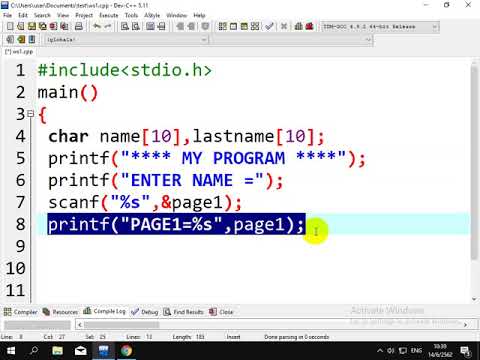This screenshot has height=360, width=480.
Task: Click the Close file toolbar icon
Action: tap(53, 26)
